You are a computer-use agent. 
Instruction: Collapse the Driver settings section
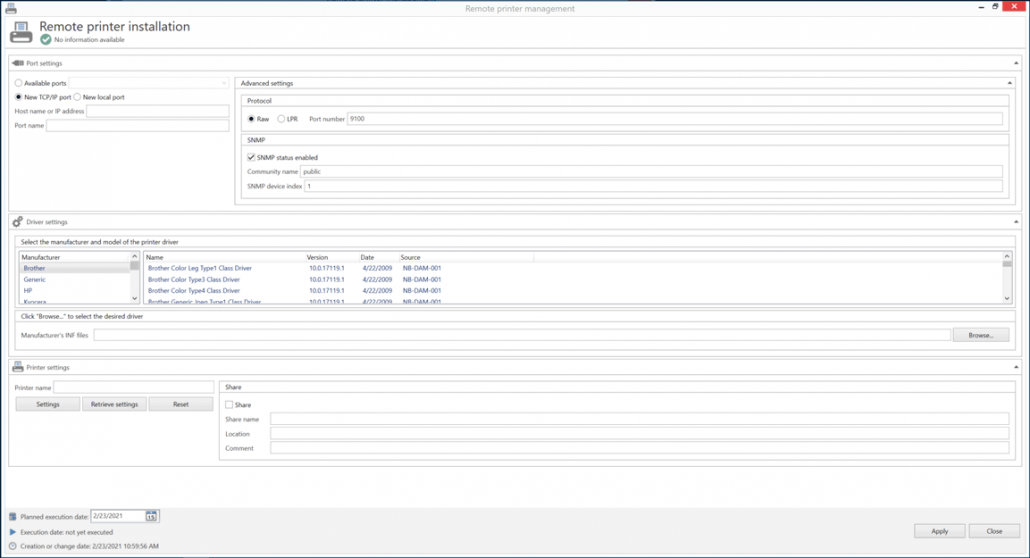(1016, 221)
